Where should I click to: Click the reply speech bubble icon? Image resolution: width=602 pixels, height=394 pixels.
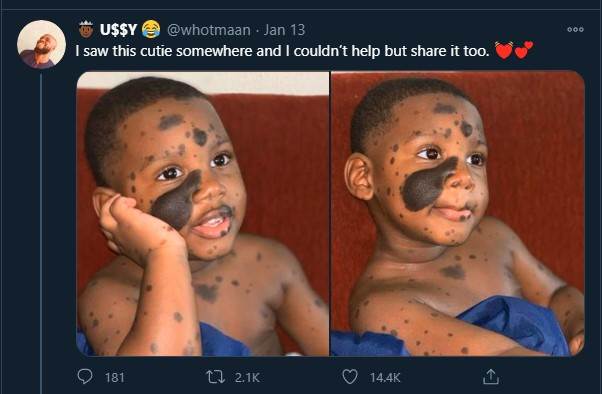(x=84, y=377)
